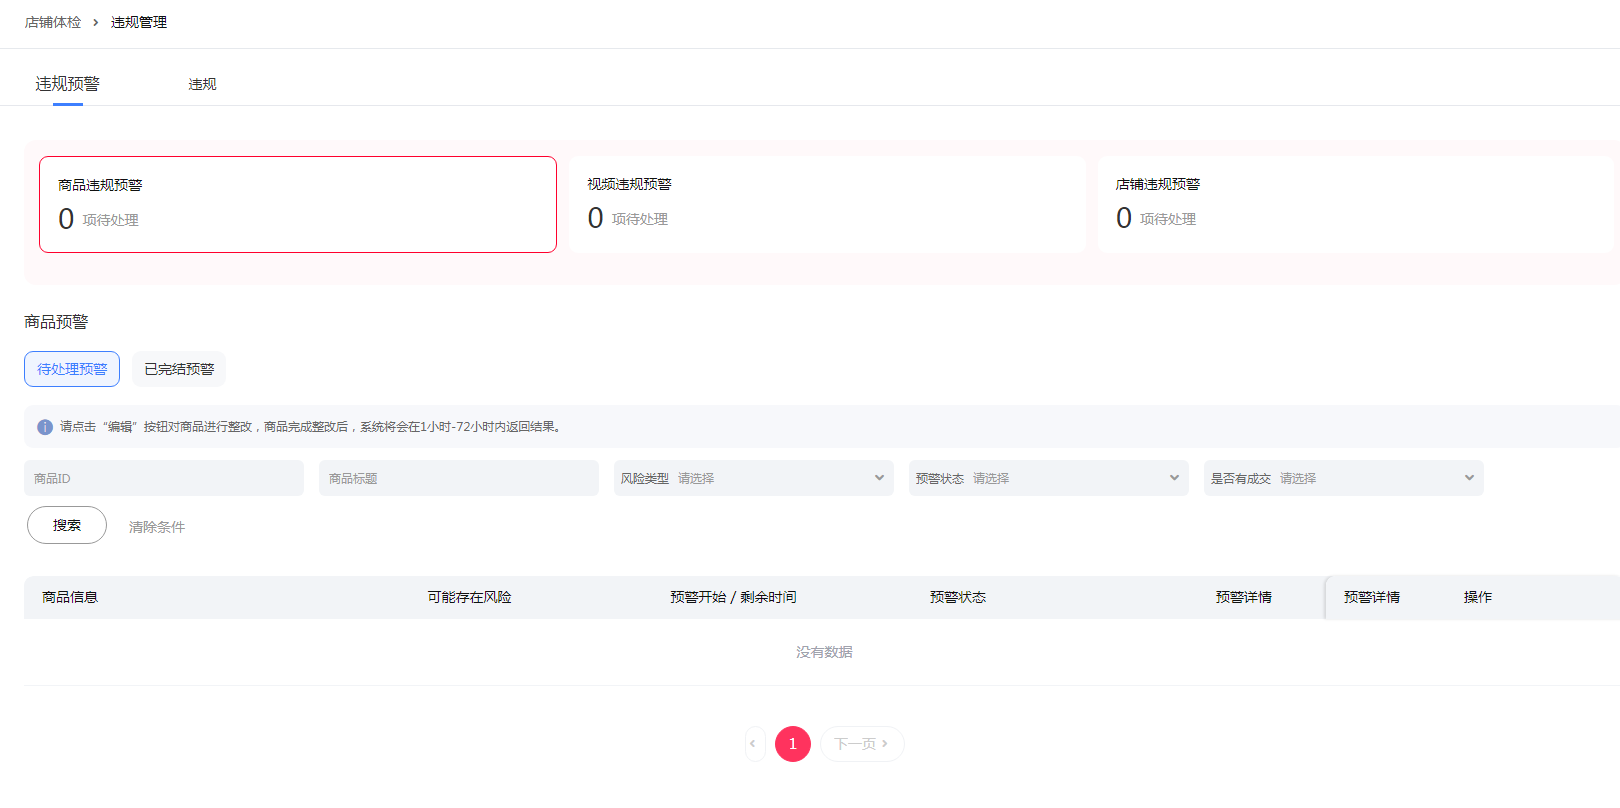This screenshot has height=808, width=1620.
Task: Click the previous page arrow icon
Action: [754, 744]
